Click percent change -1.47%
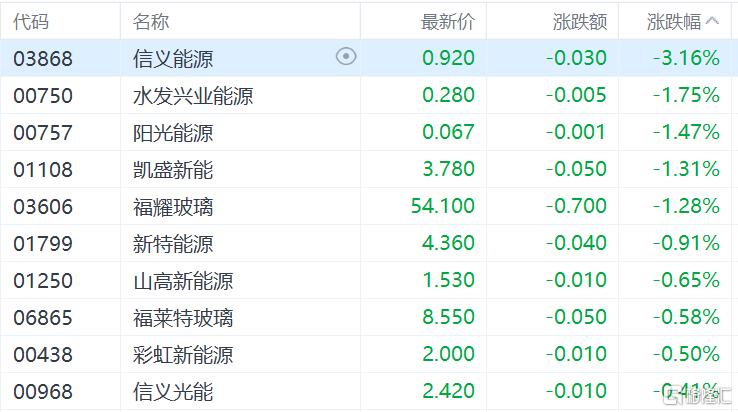Screen dimensions: 738x412 tap(687, 132)
